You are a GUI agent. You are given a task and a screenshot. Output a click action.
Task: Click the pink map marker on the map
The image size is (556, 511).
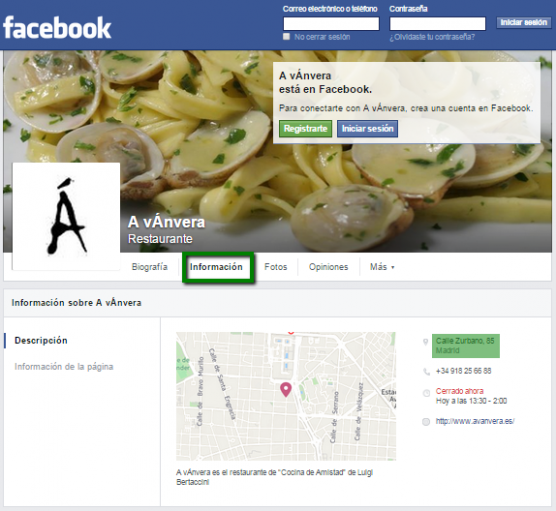[286, 389]
